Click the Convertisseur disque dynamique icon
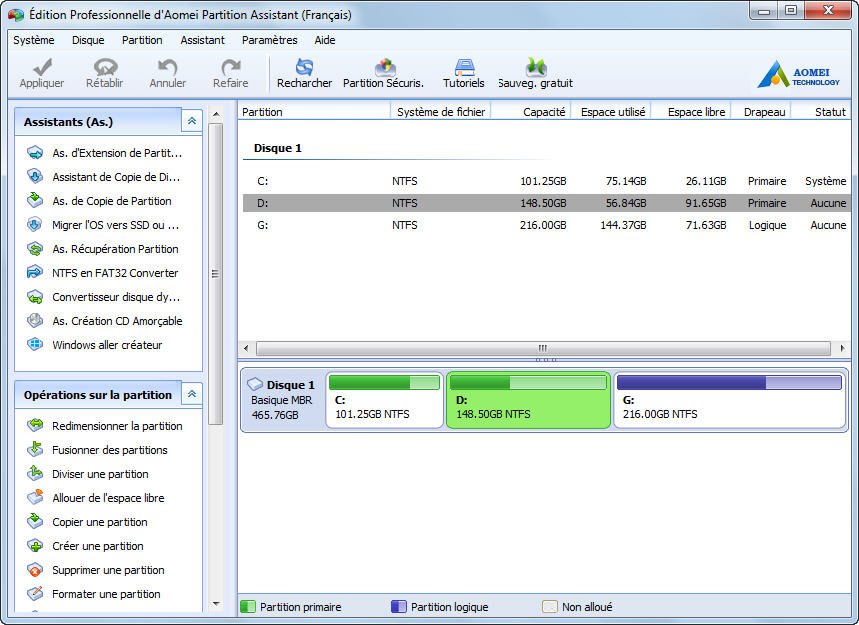This screenshot has width=859, height=625. tap(35, 297)
